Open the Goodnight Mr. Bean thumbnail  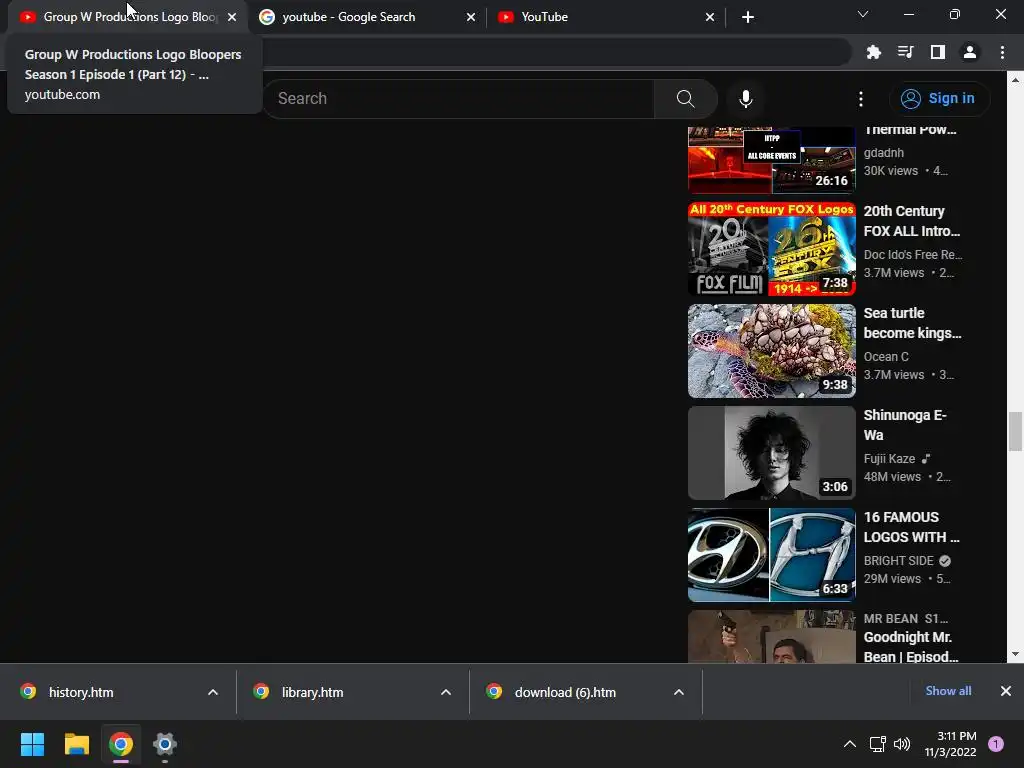pyautogui.click(x=771, y=637)
